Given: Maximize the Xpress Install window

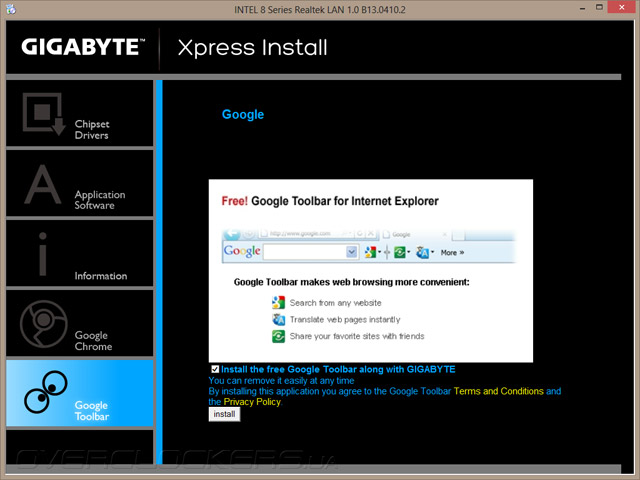Looking at the screenshot, I should point(599,7).
